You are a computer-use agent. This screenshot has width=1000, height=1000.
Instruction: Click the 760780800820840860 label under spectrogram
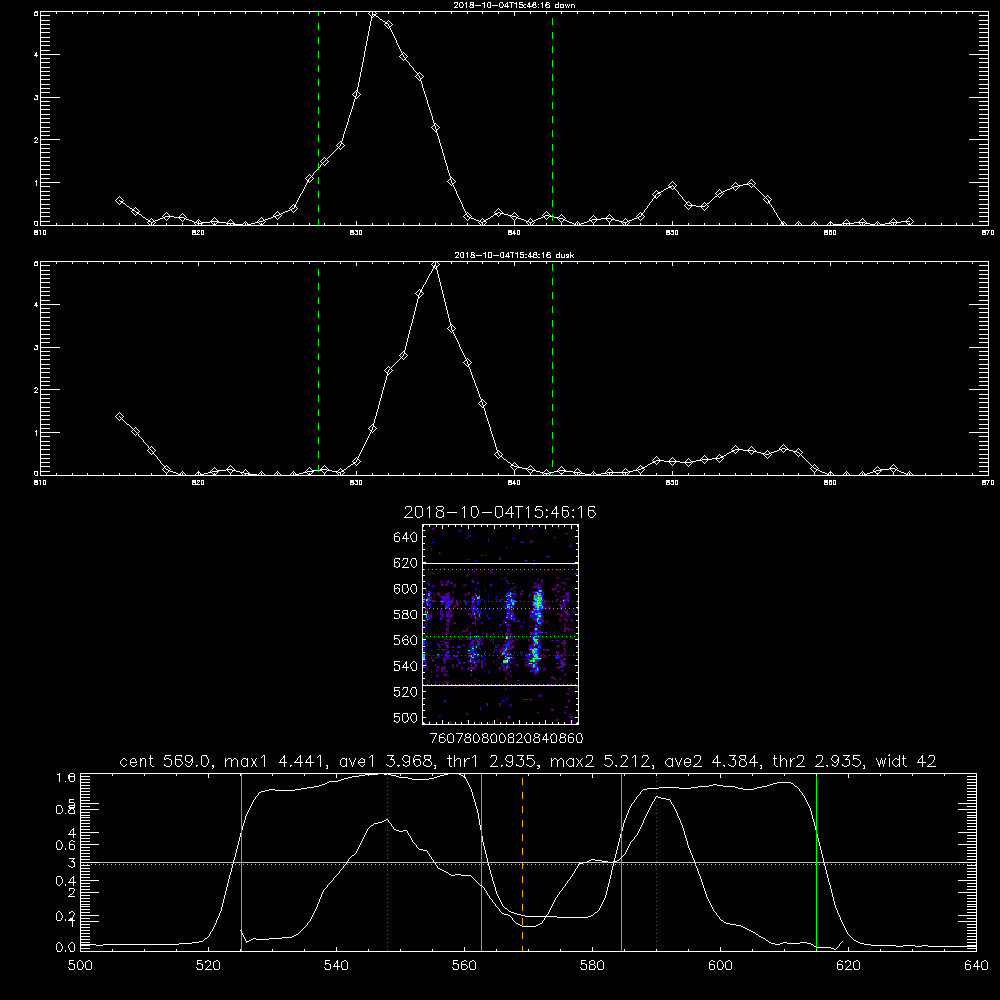[x=506, y=739]
